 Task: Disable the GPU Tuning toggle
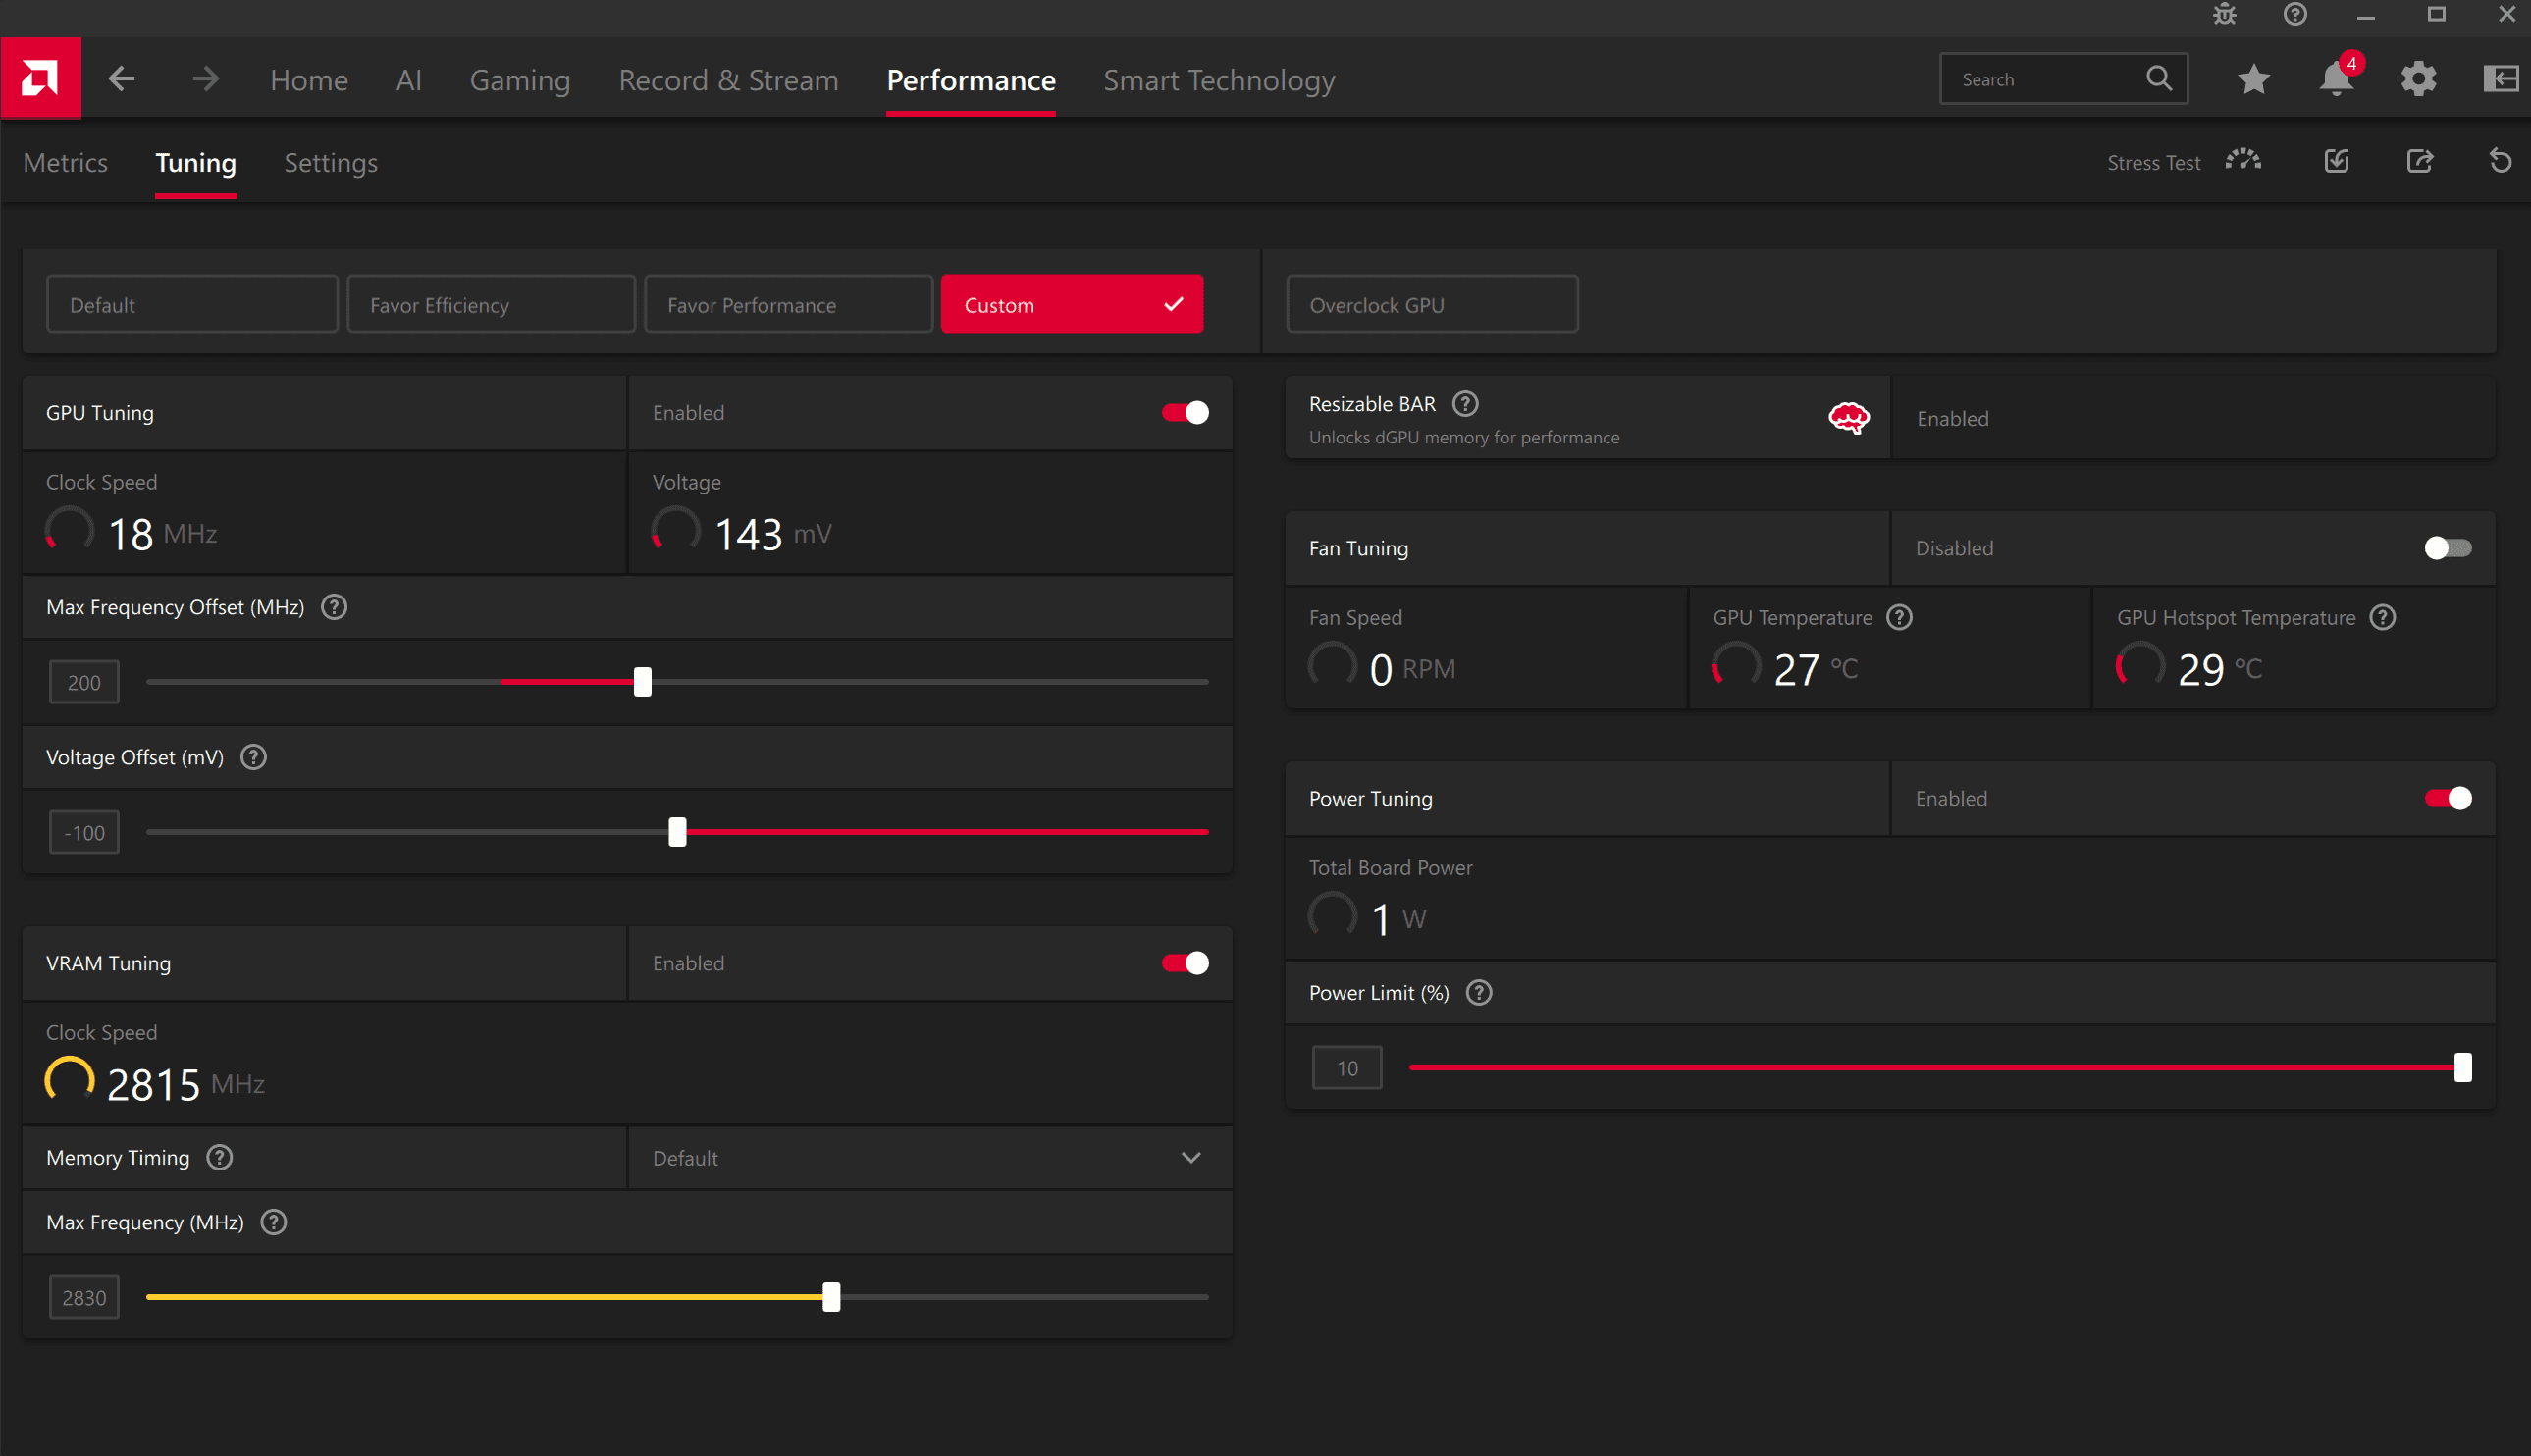point(1185,413)
